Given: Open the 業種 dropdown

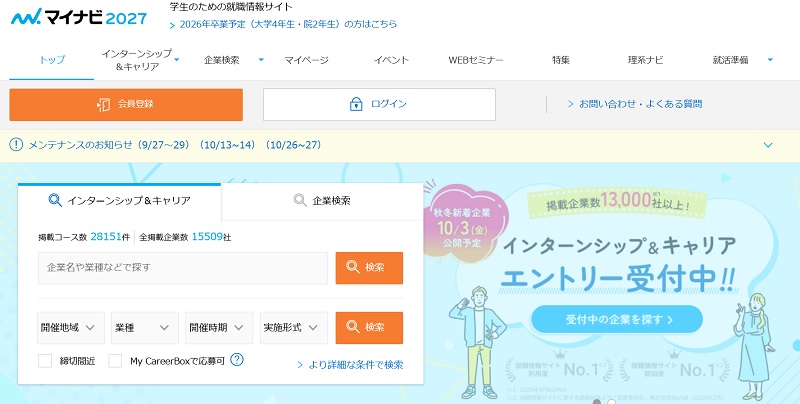Looking at the screenshot, I should pyautogui.click(x=145, y=327).
